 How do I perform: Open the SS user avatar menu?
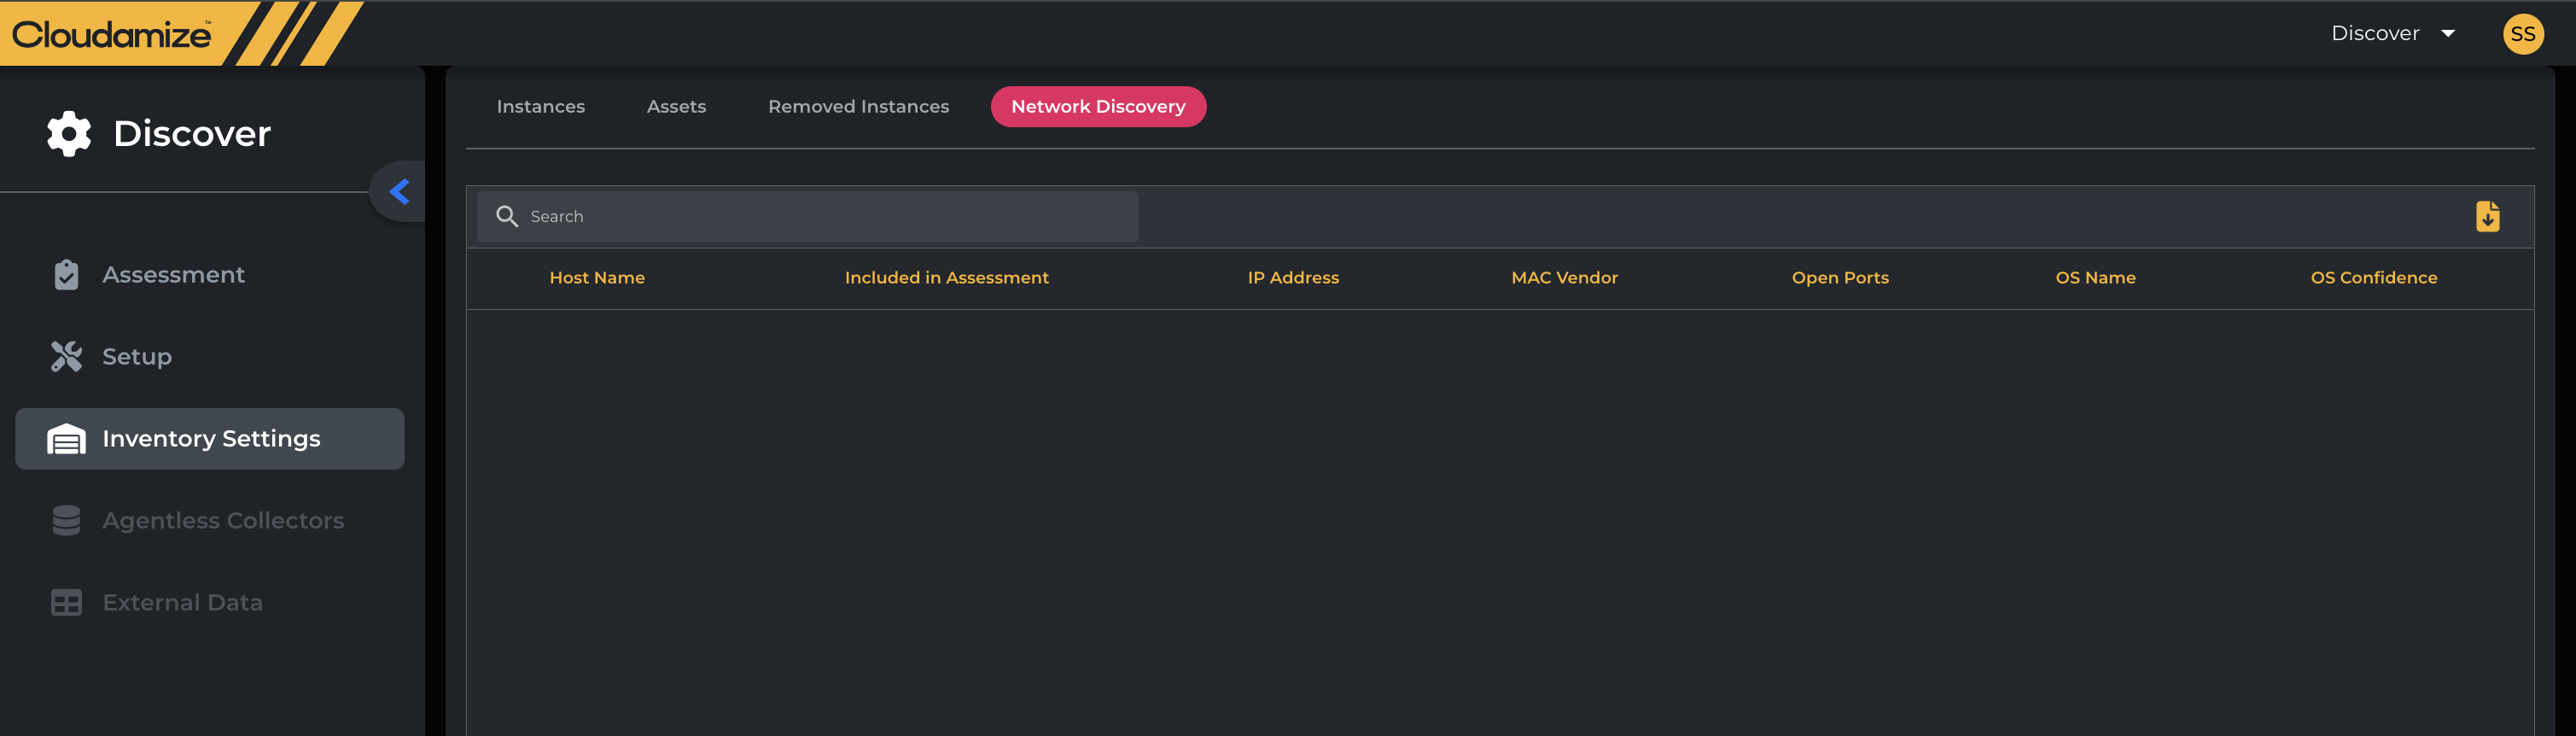coord(2522,34)
